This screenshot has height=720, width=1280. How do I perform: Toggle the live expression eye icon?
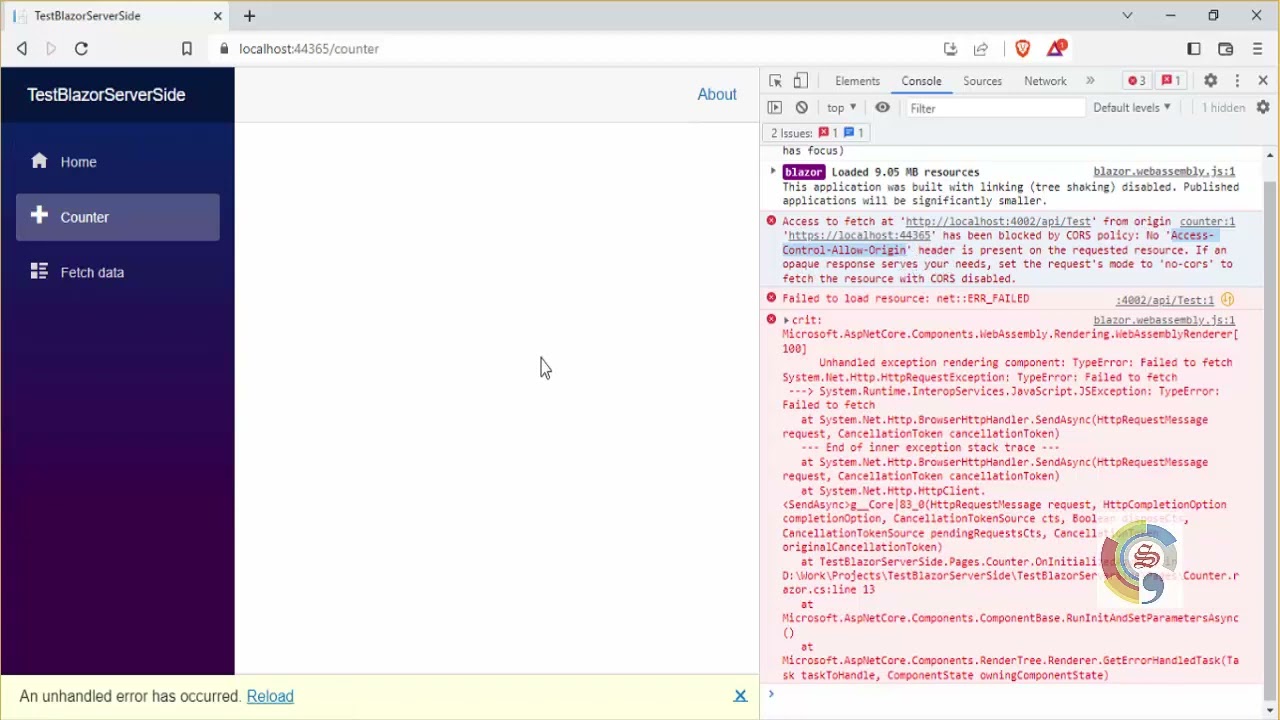[x=882, y=108]
